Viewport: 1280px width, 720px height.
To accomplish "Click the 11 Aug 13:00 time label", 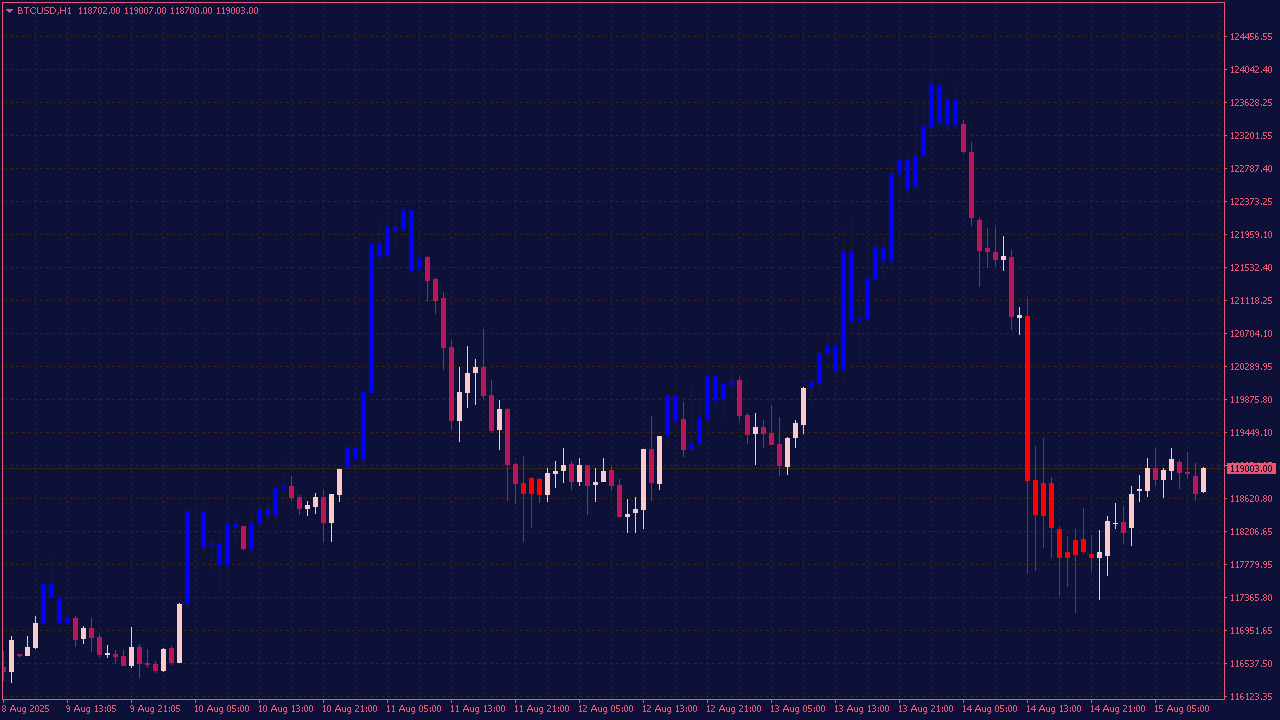I will [x=477, y=709].
